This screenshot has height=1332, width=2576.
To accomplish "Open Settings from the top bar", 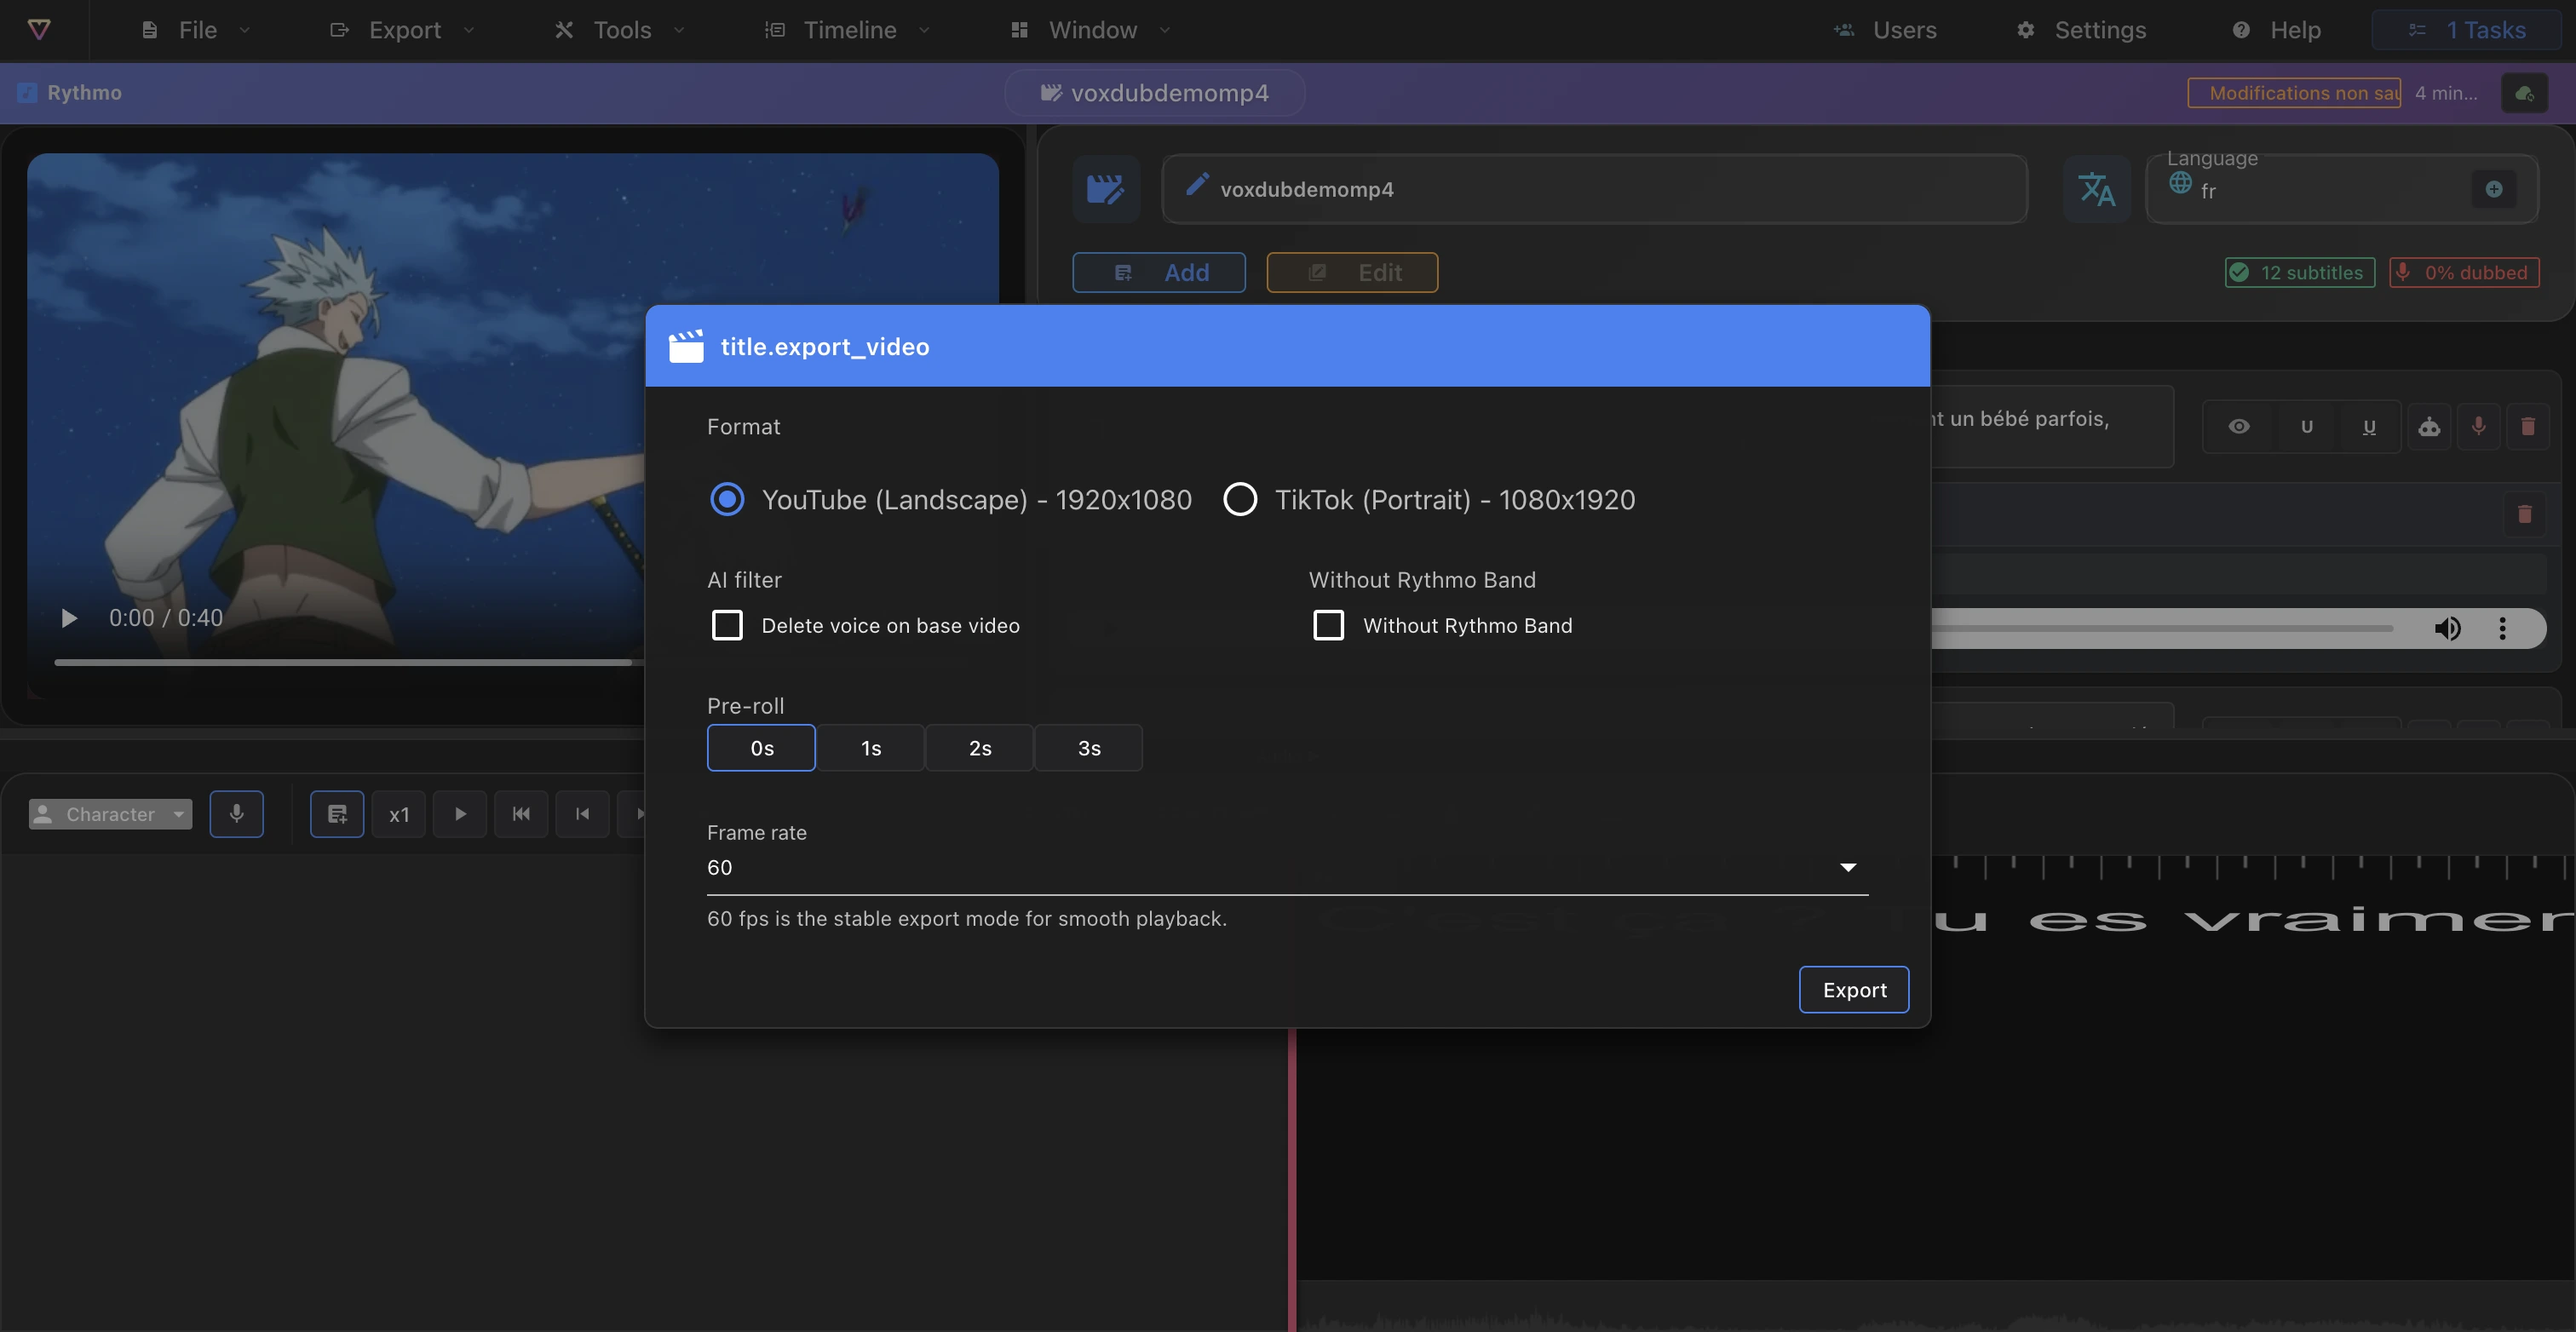I will tap(2081, 30).
